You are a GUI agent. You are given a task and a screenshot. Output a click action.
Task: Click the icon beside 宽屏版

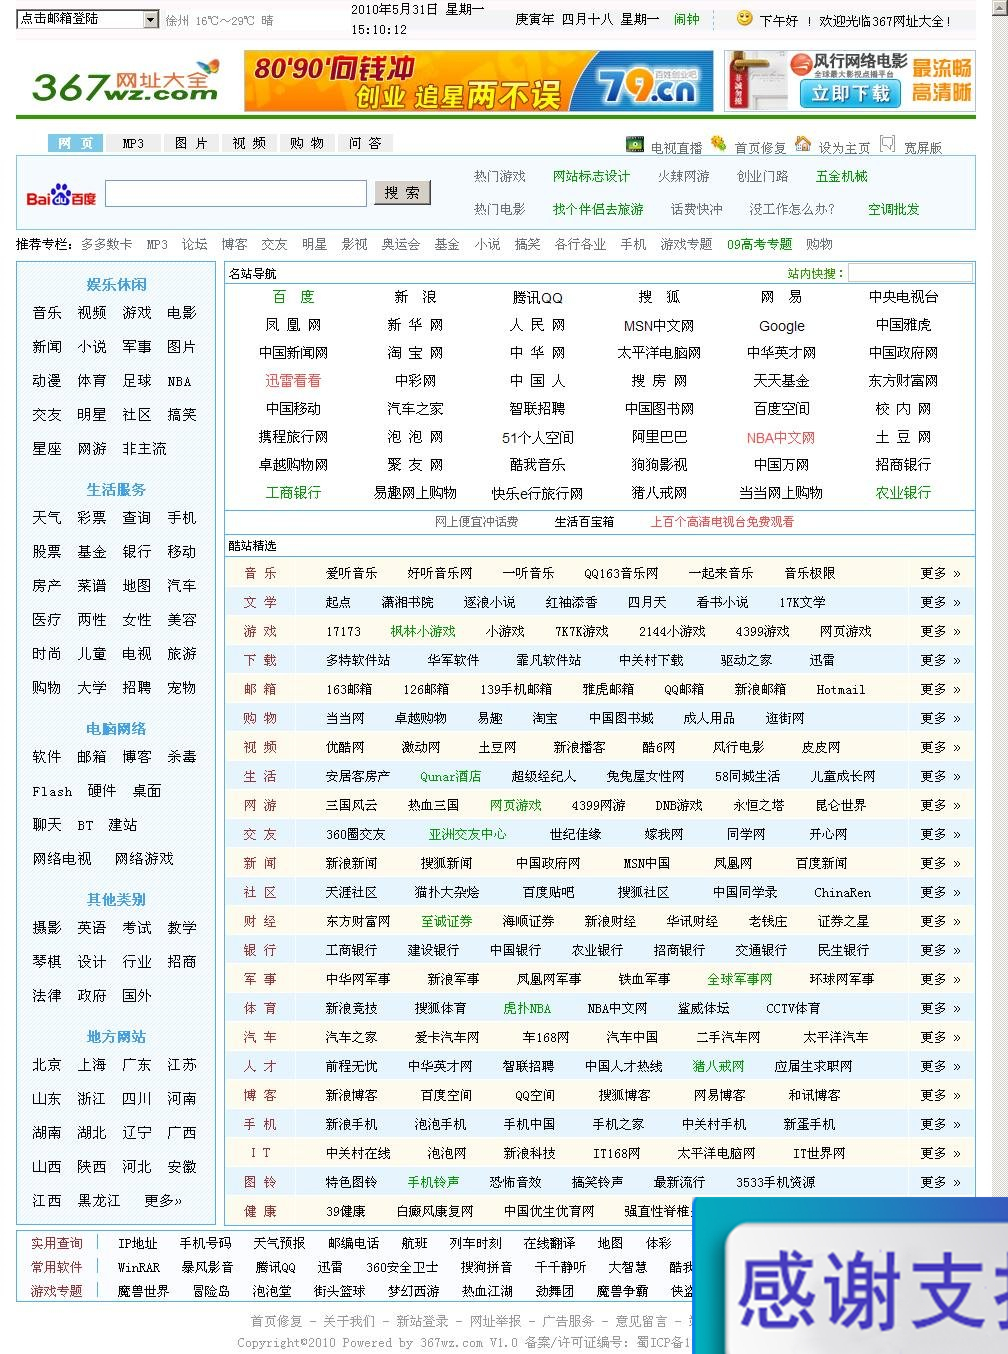[x=888, y=144]
